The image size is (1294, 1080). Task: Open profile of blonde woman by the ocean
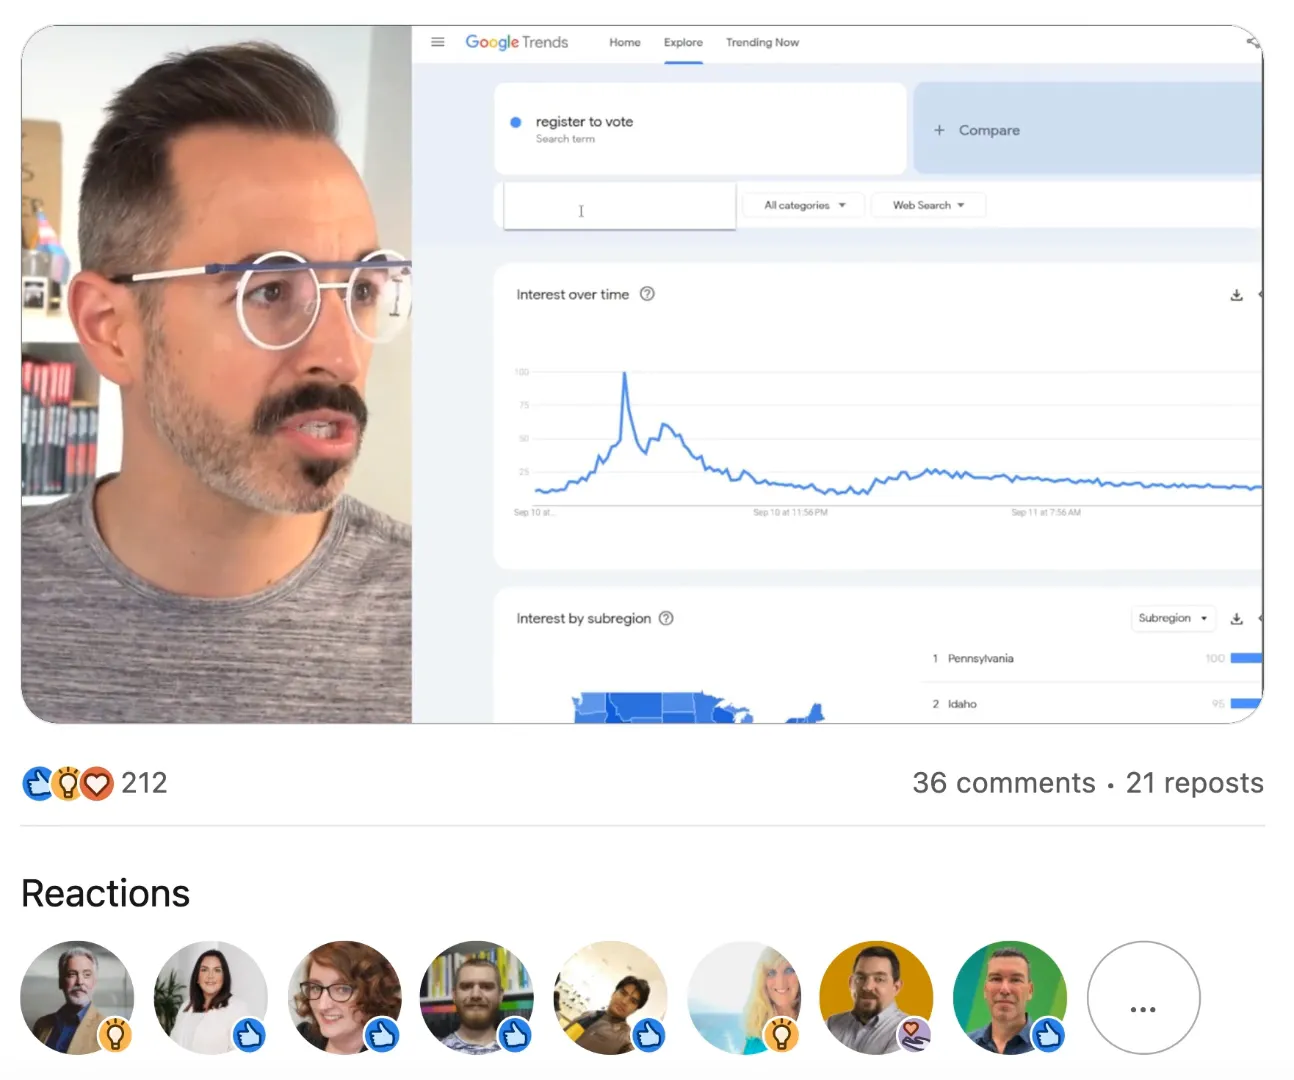[744, 998]
